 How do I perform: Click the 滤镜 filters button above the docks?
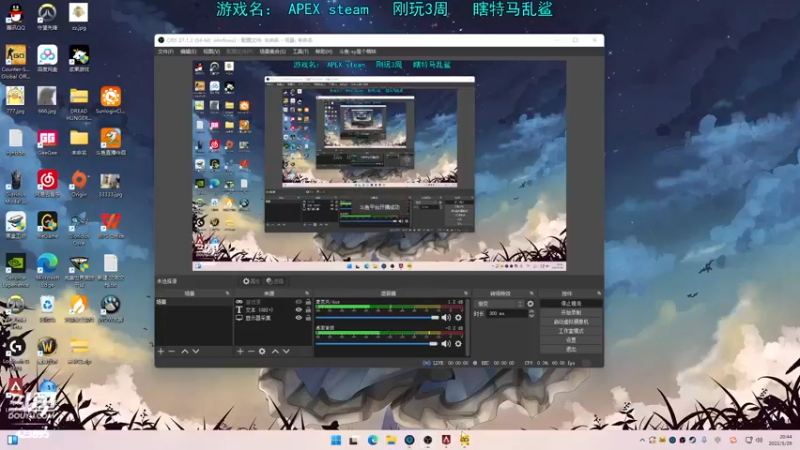[275, 281]
